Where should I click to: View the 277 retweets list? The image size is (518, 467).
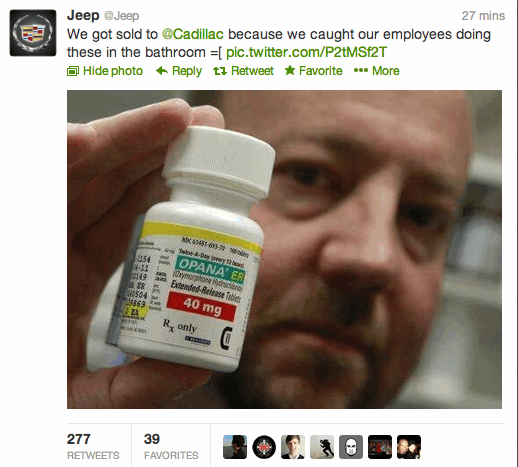[93, 446]
